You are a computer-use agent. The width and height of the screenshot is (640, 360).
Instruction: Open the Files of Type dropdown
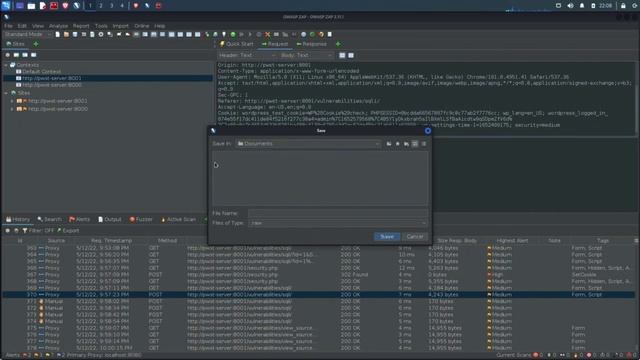click(x=338, y=223)
